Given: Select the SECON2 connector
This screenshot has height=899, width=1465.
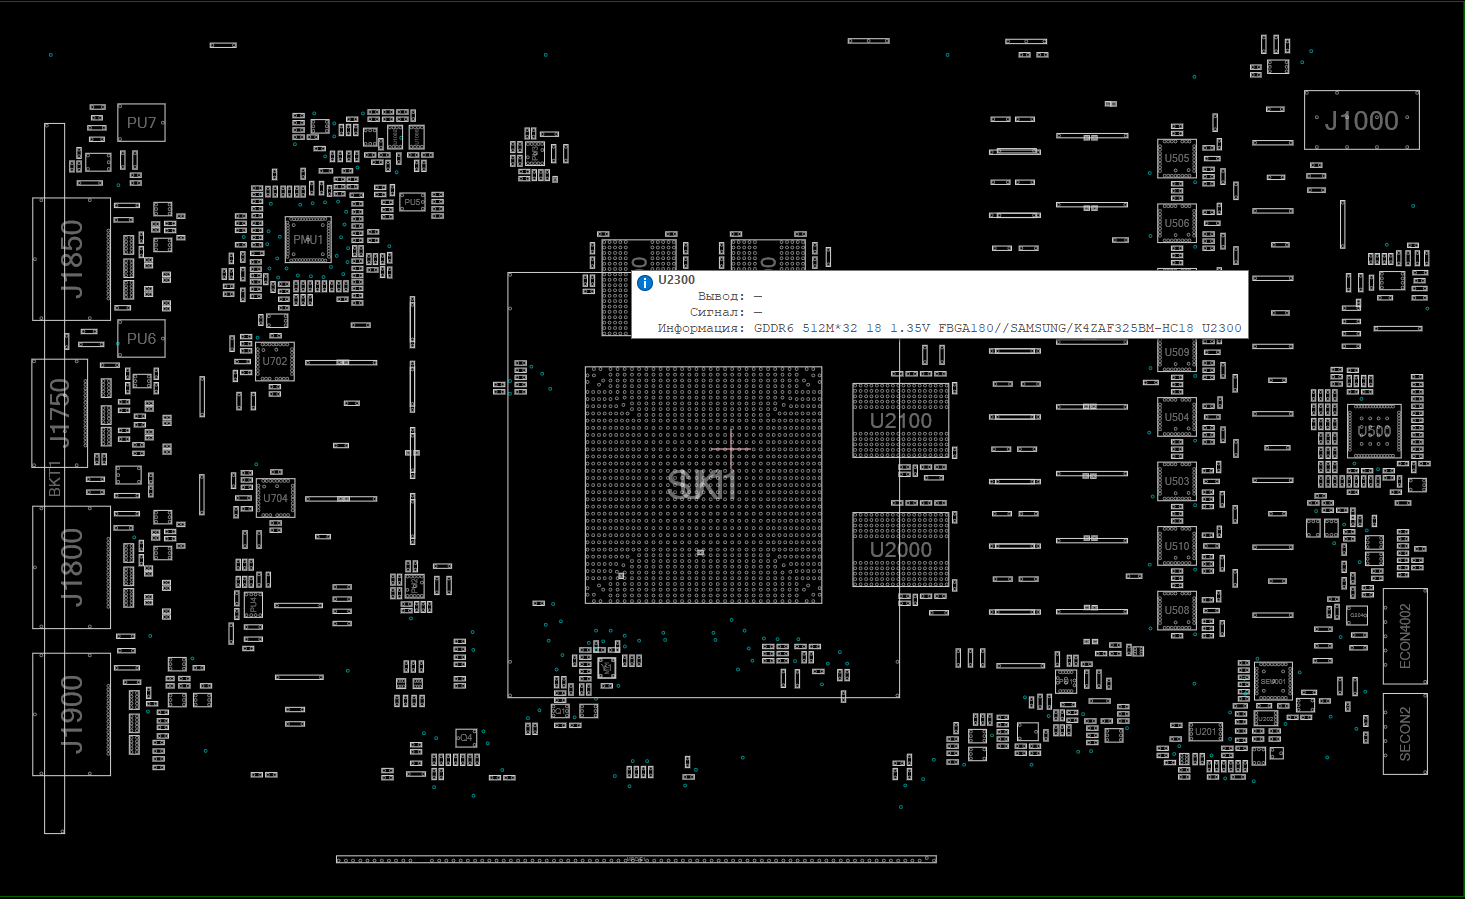Looking at the screenshot, I should click(x=1405, y=734).
